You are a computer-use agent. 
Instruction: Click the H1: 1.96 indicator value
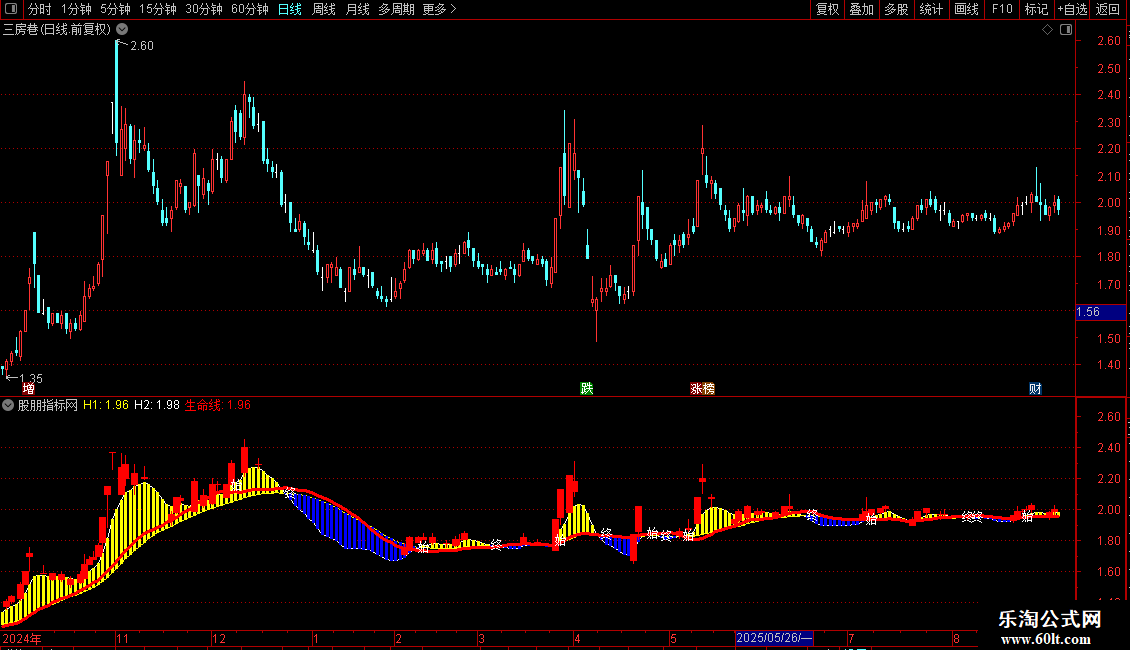[105, 405]
